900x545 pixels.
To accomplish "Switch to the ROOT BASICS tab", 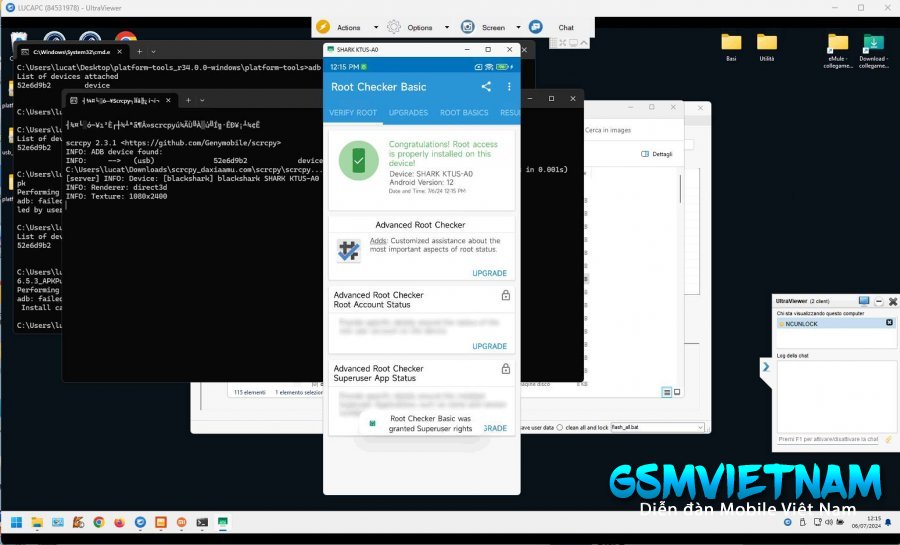I will [464, 112].
